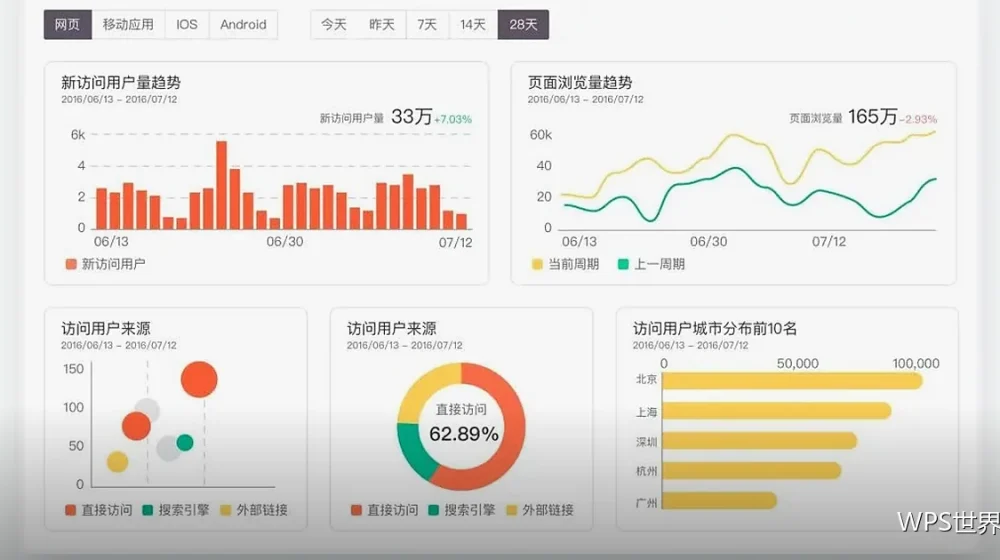1000x560 pixels.
Task: Click the 07/12 label under line chart
Action: point(828,242)
